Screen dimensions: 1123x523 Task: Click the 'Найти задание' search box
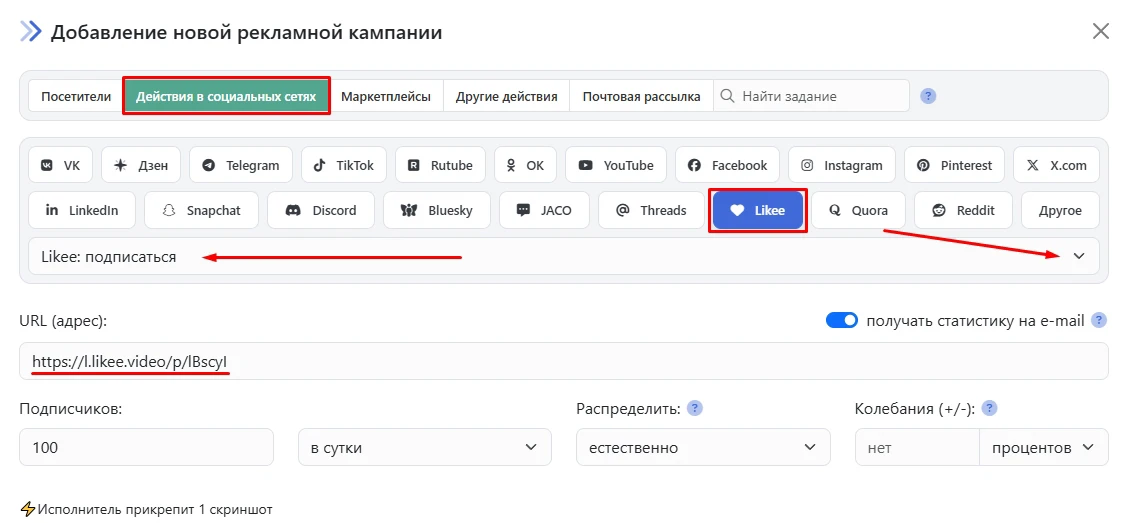[820, 97]
